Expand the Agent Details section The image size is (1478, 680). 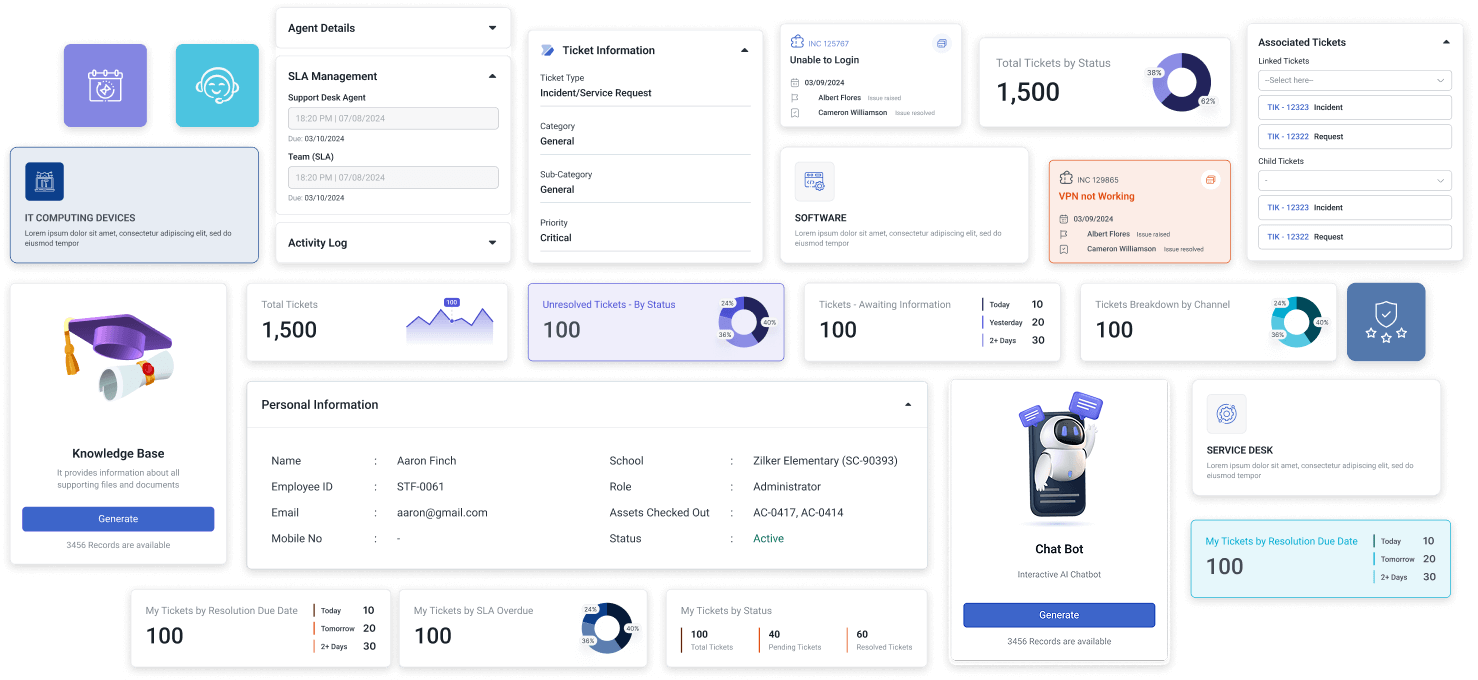tap(492, 28)
